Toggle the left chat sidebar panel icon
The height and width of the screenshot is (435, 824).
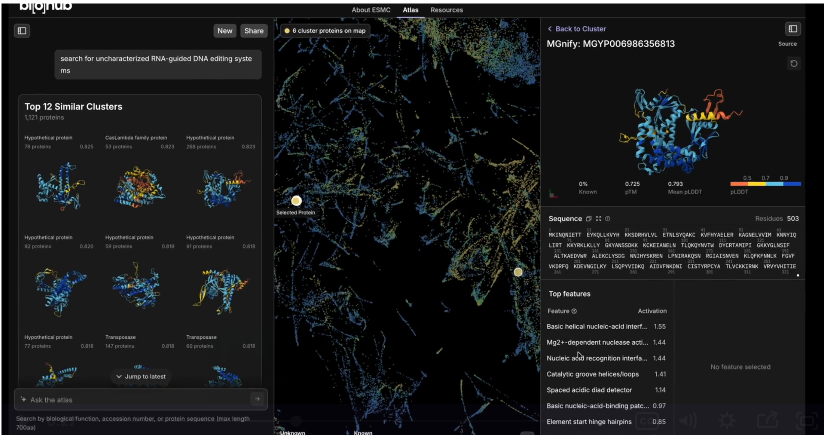tap(22, 31)
